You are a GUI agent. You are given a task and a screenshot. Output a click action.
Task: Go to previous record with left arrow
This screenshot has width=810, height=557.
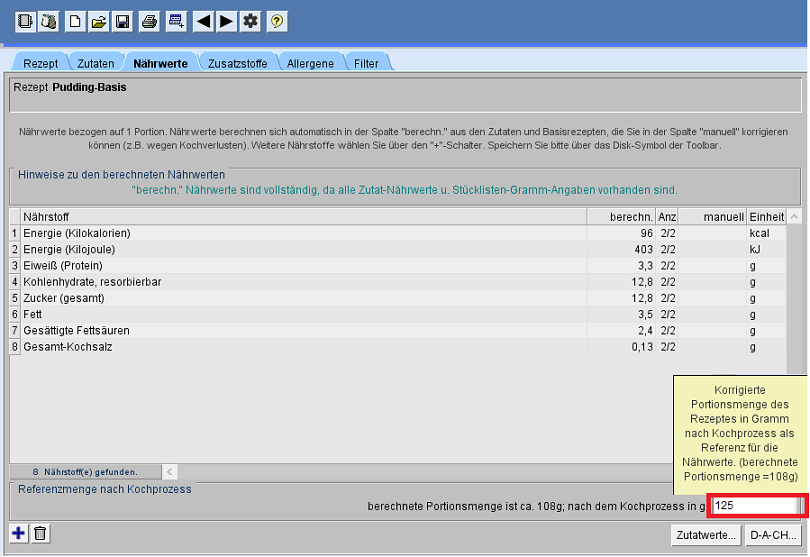coord(203,21)
